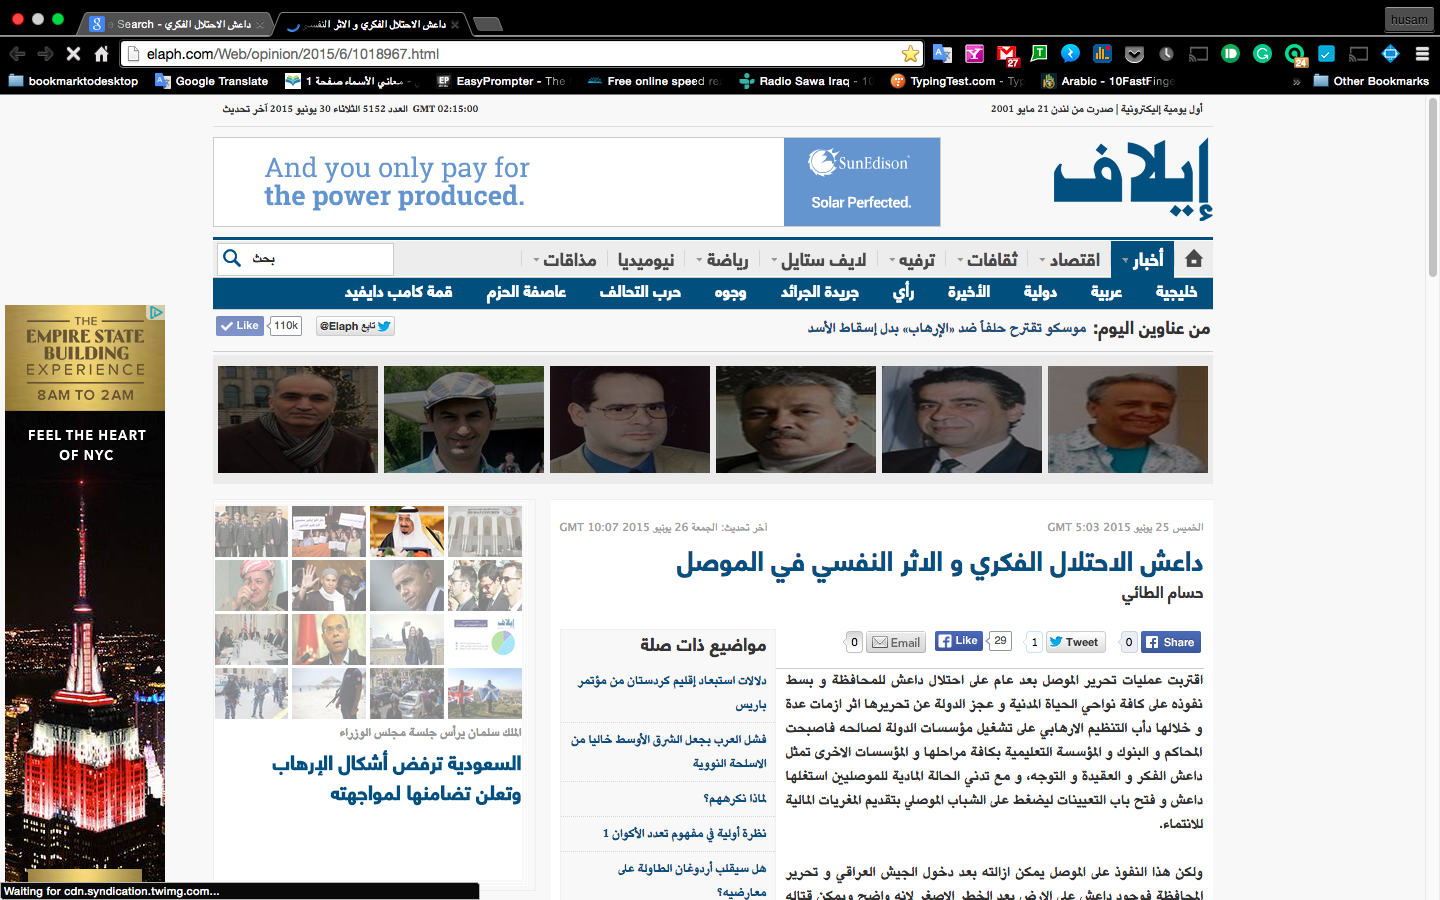Screen dimensions: 1440x900
Task: Stop loading the page with X
Action: pos(73,54)
